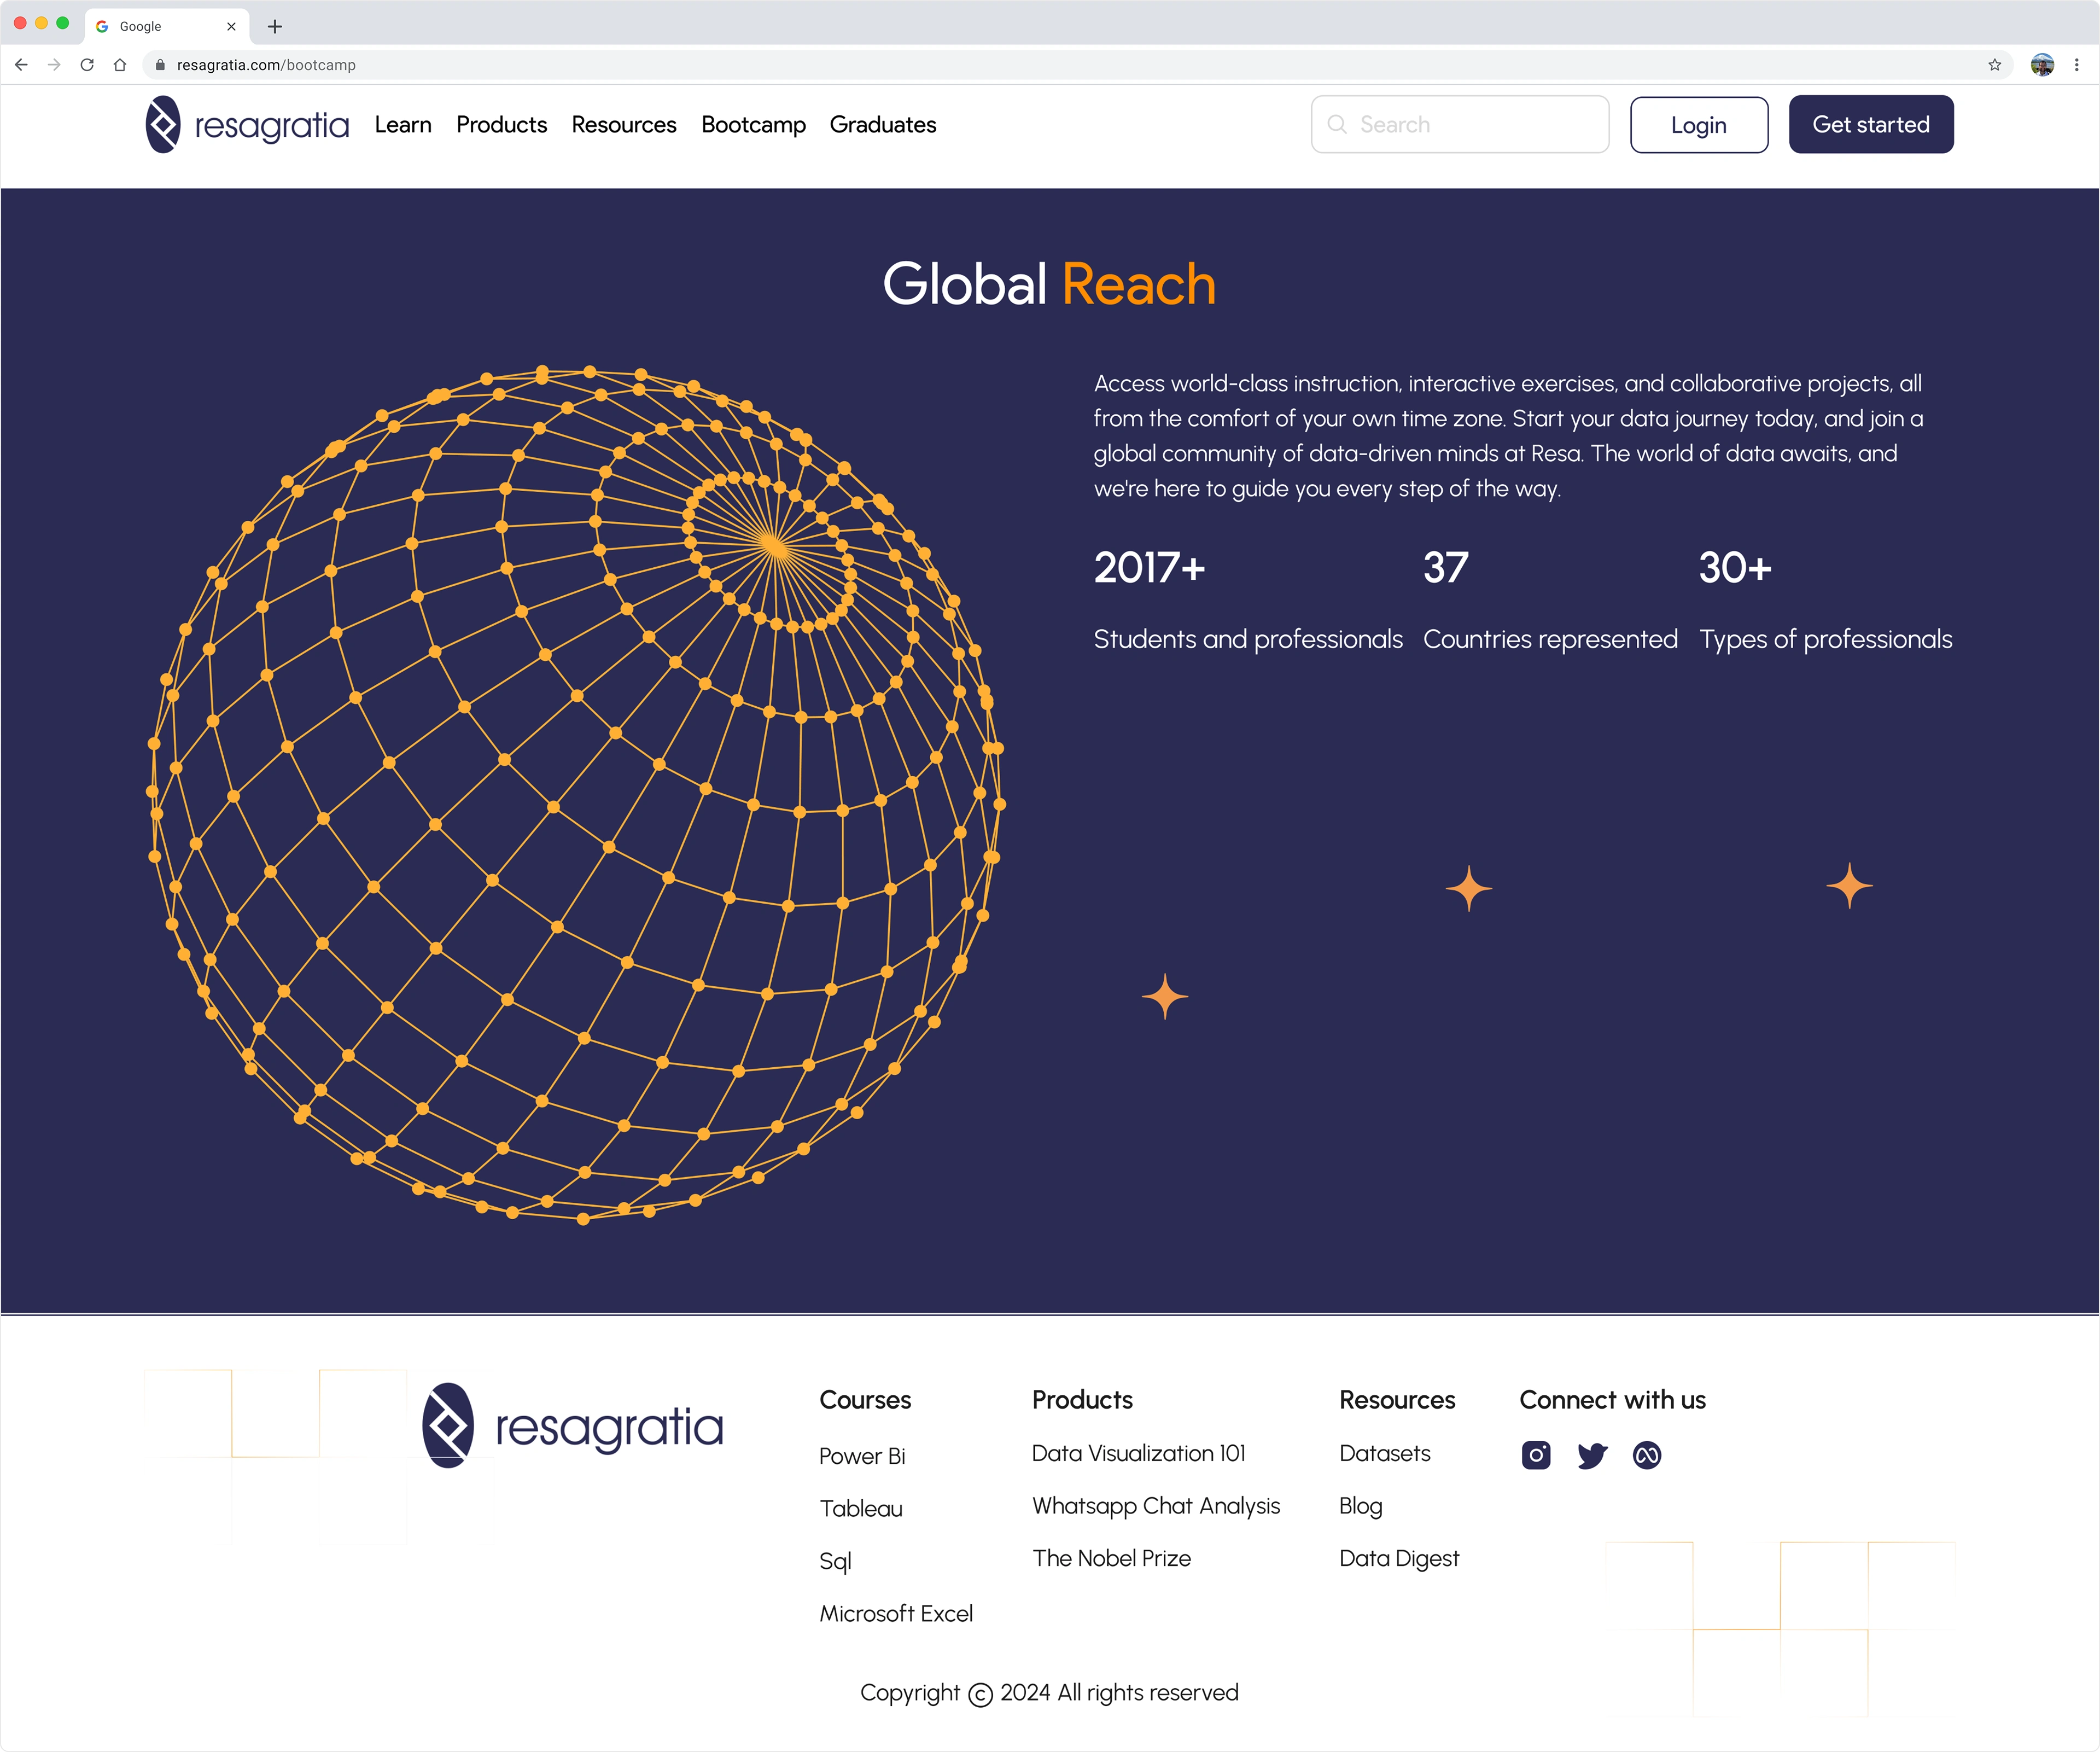Click the 'Products' footer heading

pyautogui.click(x=1082, y=1400)
